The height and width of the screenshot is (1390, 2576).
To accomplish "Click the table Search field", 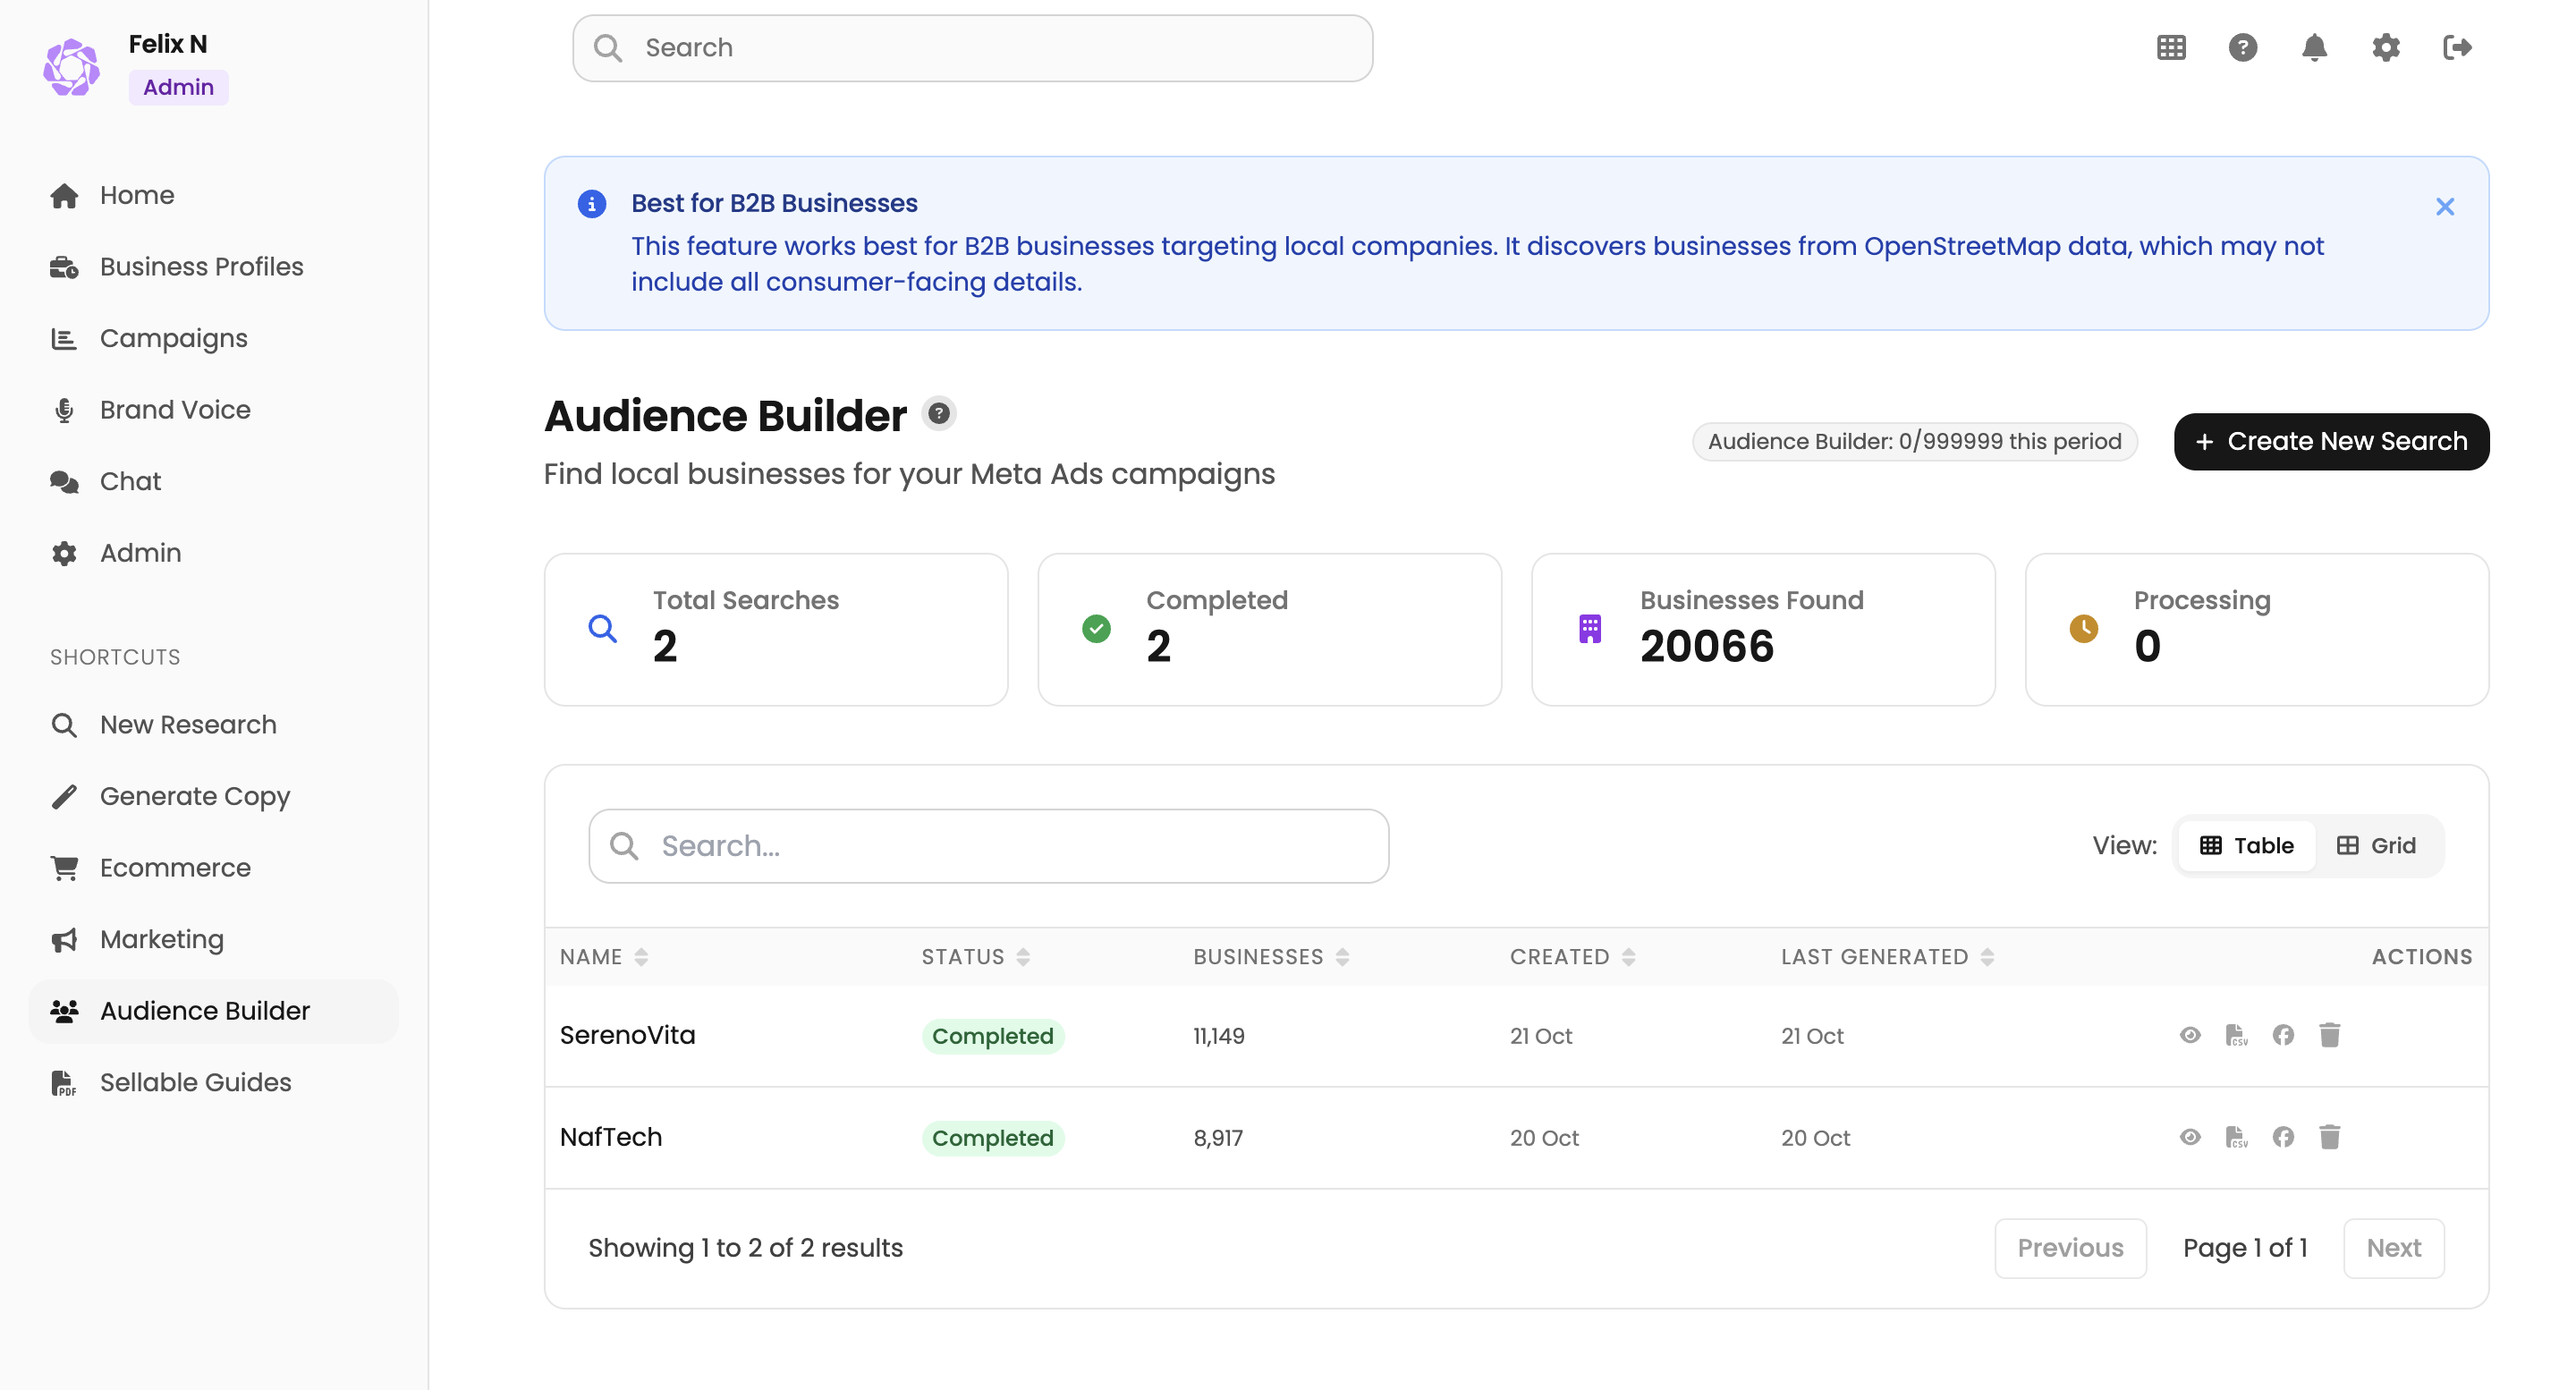I will coord(988,845).
